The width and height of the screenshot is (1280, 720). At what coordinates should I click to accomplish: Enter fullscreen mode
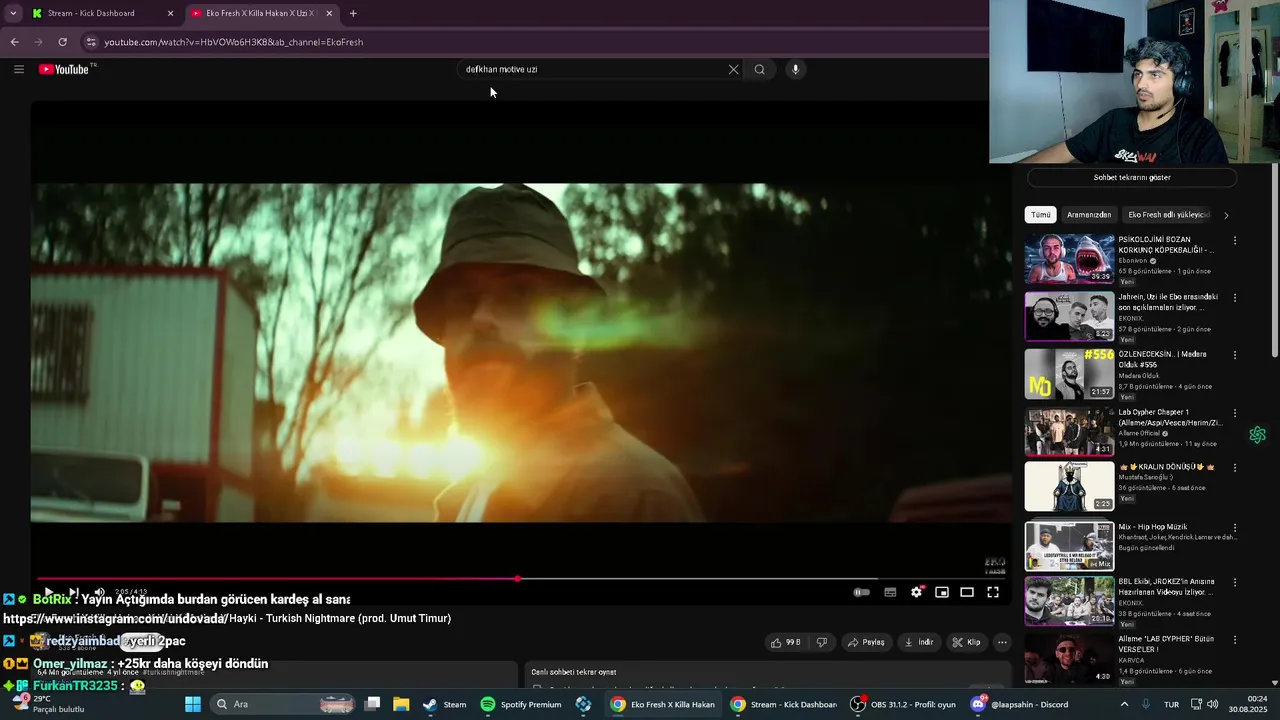click(993, 592)
